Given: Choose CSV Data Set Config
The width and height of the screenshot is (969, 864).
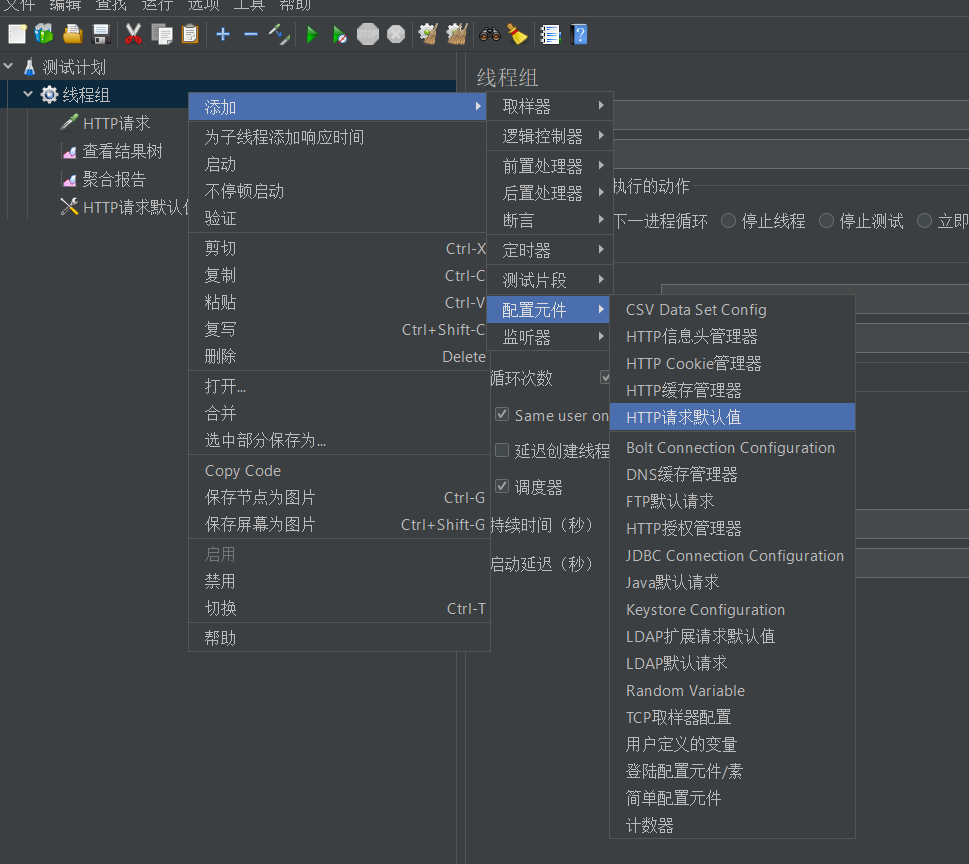Looking at the screenshot, I should pos(732,310).
